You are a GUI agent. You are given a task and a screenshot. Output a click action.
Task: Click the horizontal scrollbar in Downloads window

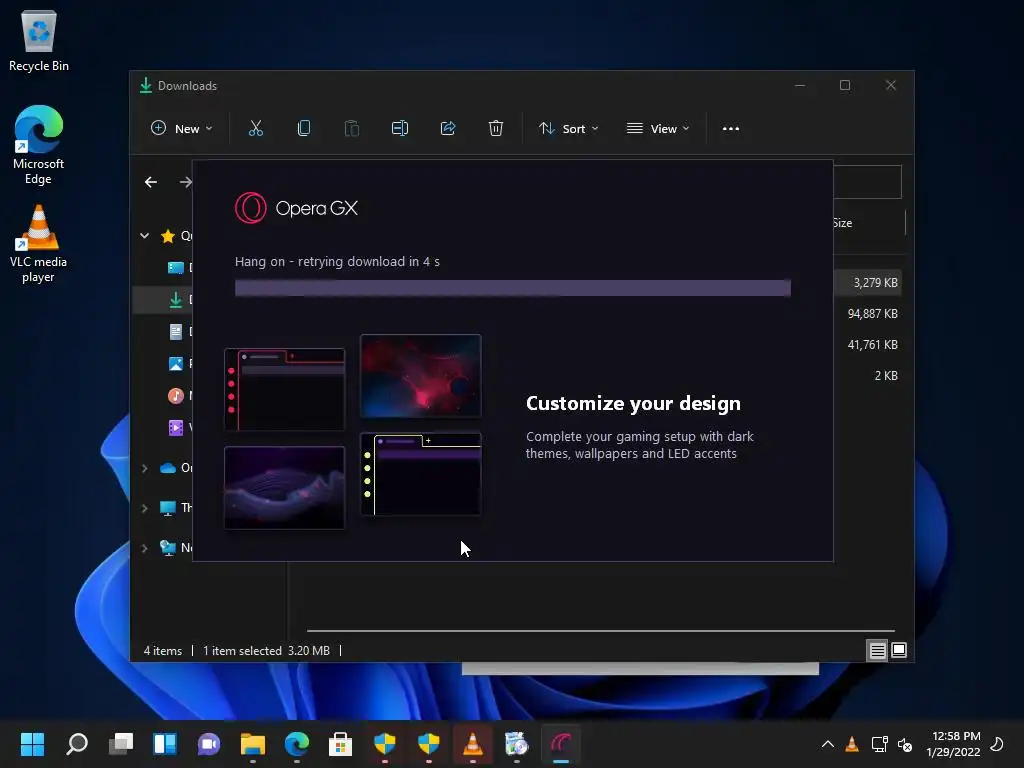600,631
